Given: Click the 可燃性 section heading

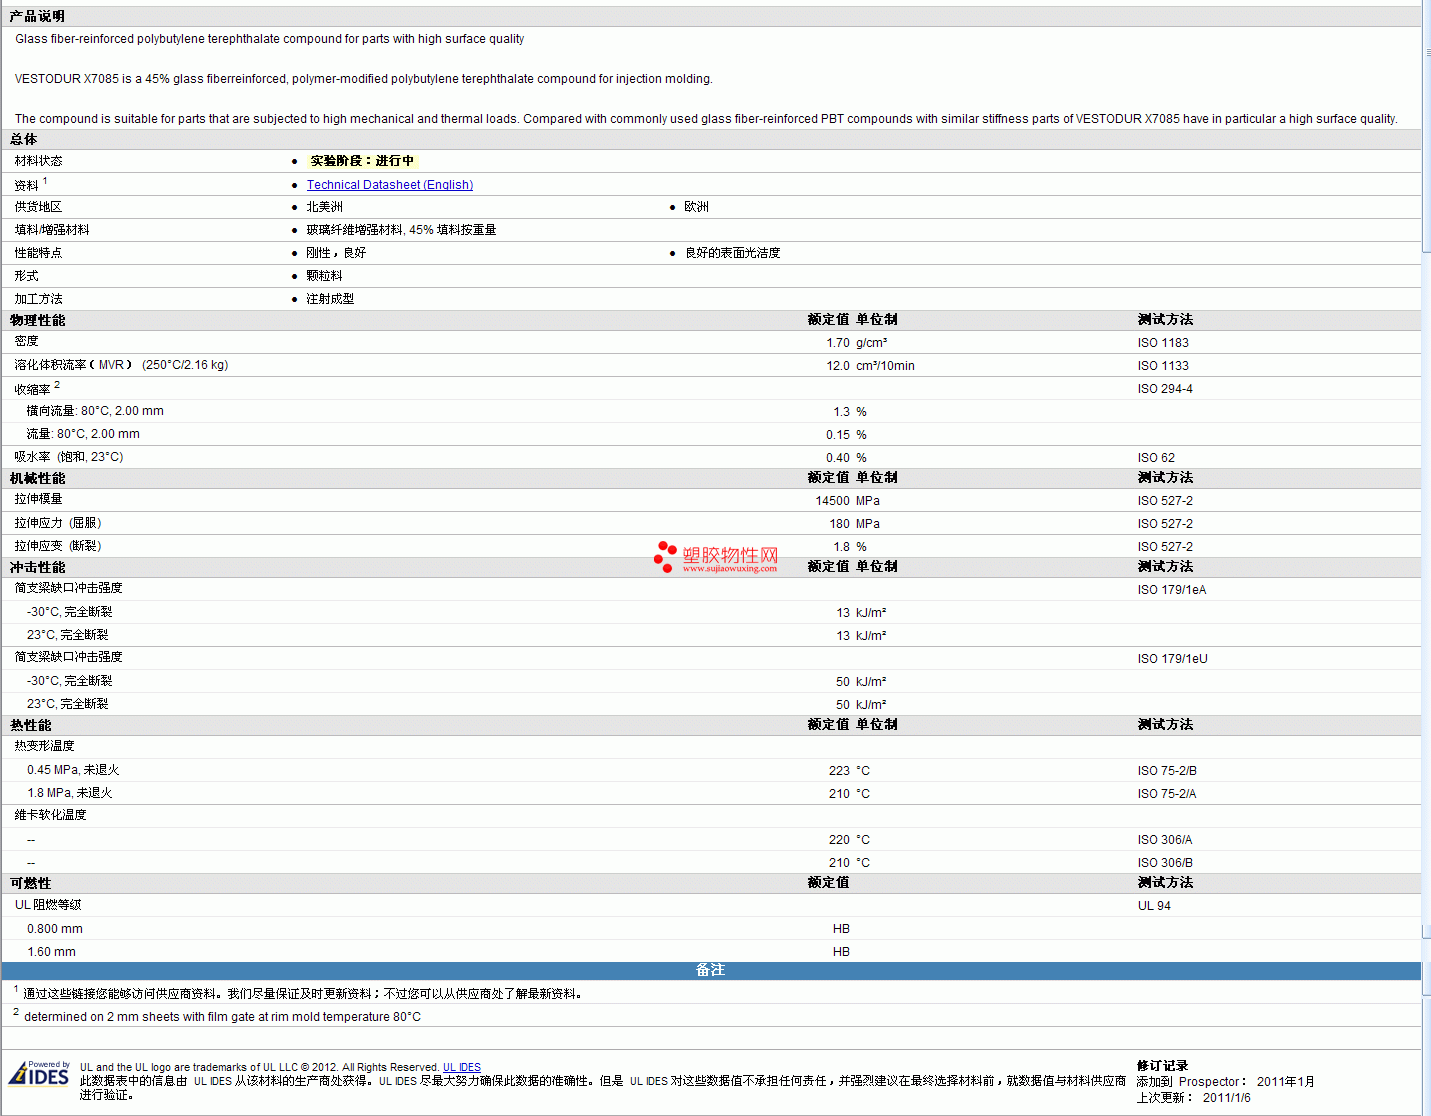Looking at the screenshot, I should [31, 883].
